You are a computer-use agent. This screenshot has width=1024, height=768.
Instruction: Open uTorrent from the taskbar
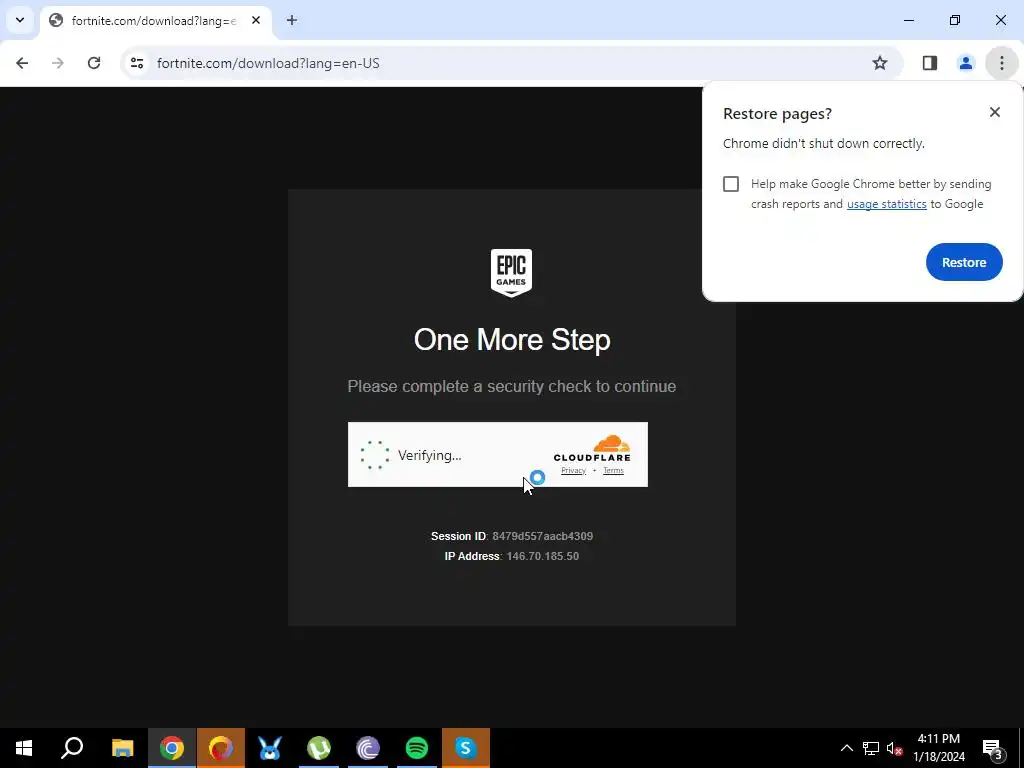click(319, 748)
